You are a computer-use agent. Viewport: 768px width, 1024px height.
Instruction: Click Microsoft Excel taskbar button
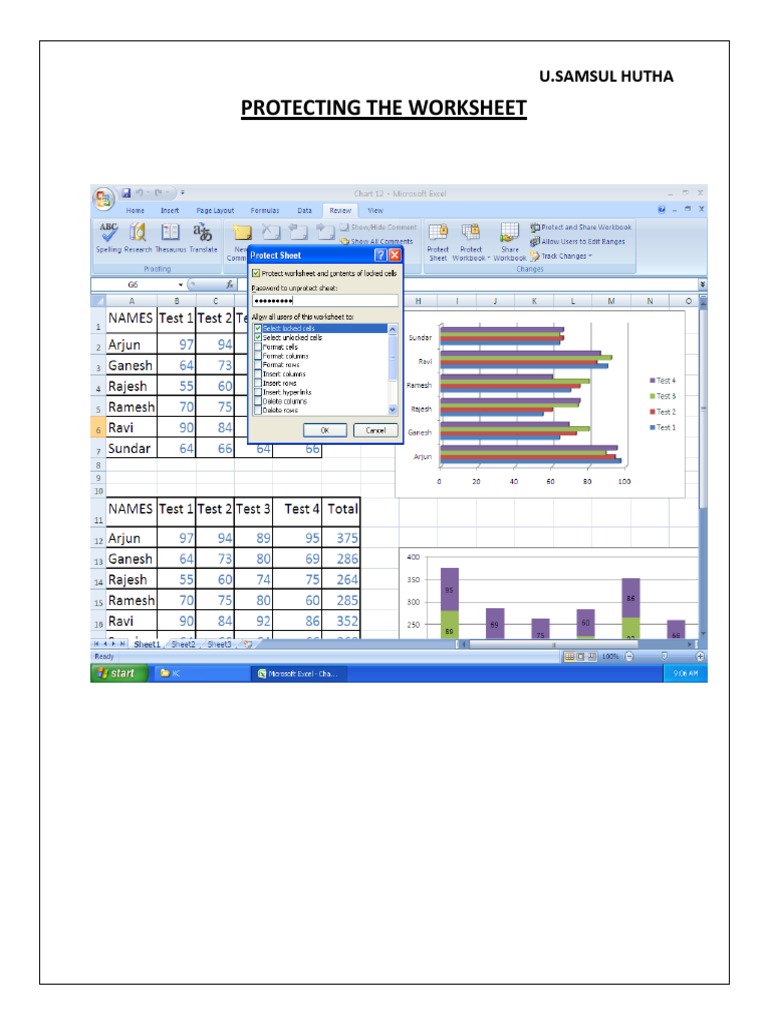coord(298,673)
